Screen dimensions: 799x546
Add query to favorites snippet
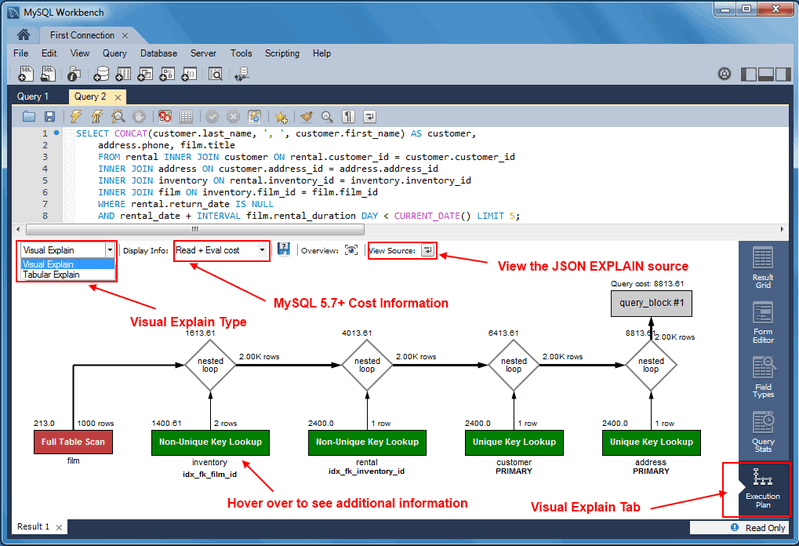click(x=281, y=117)
